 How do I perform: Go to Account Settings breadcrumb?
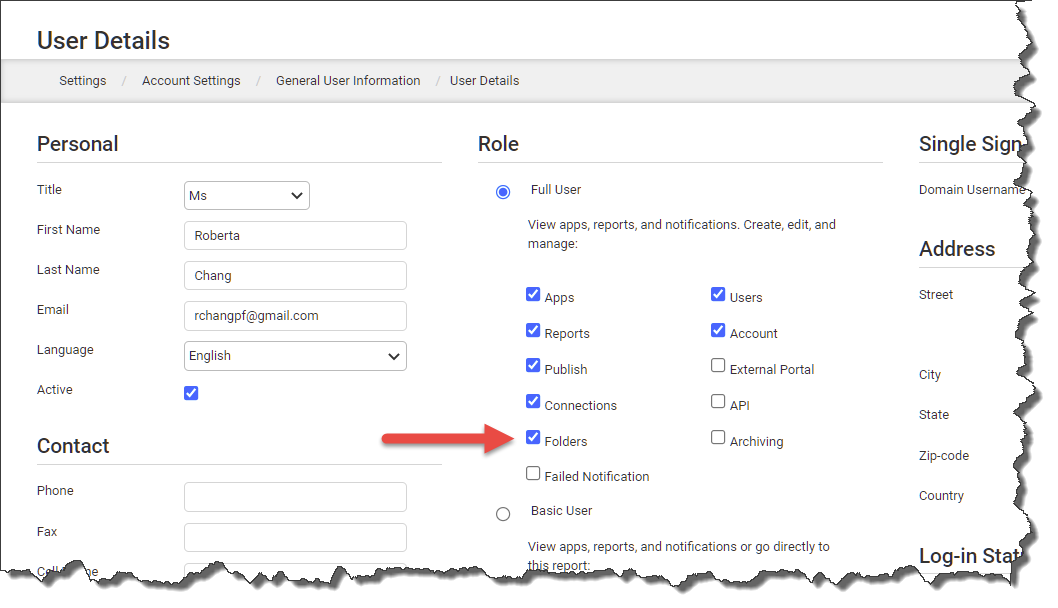click(x=191, y=81)
